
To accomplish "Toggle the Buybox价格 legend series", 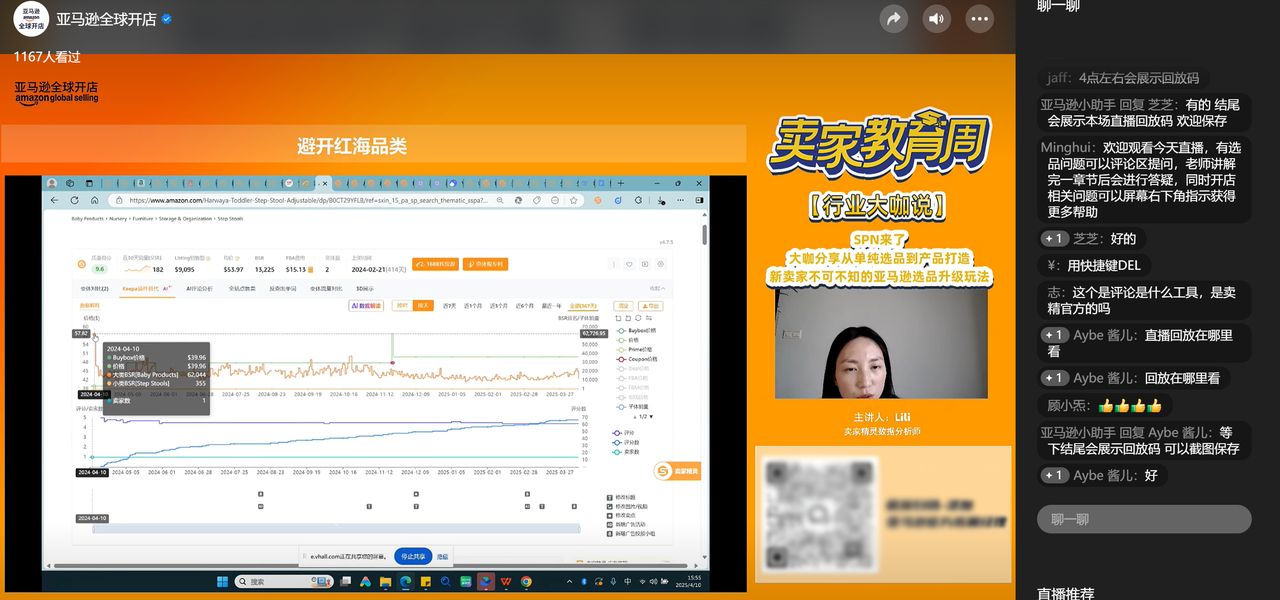I will 635,329.
